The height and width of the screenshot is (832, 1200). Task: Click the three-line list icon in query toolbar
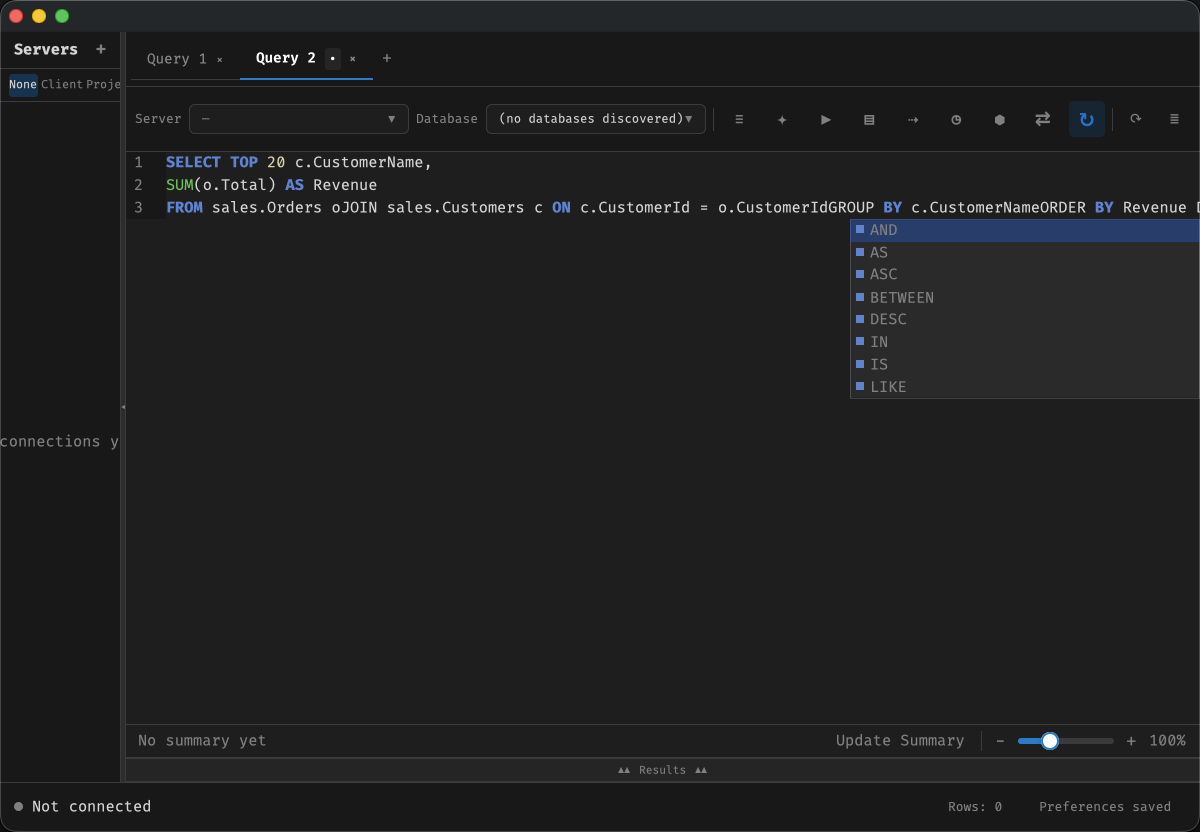(x=739, y=119)
